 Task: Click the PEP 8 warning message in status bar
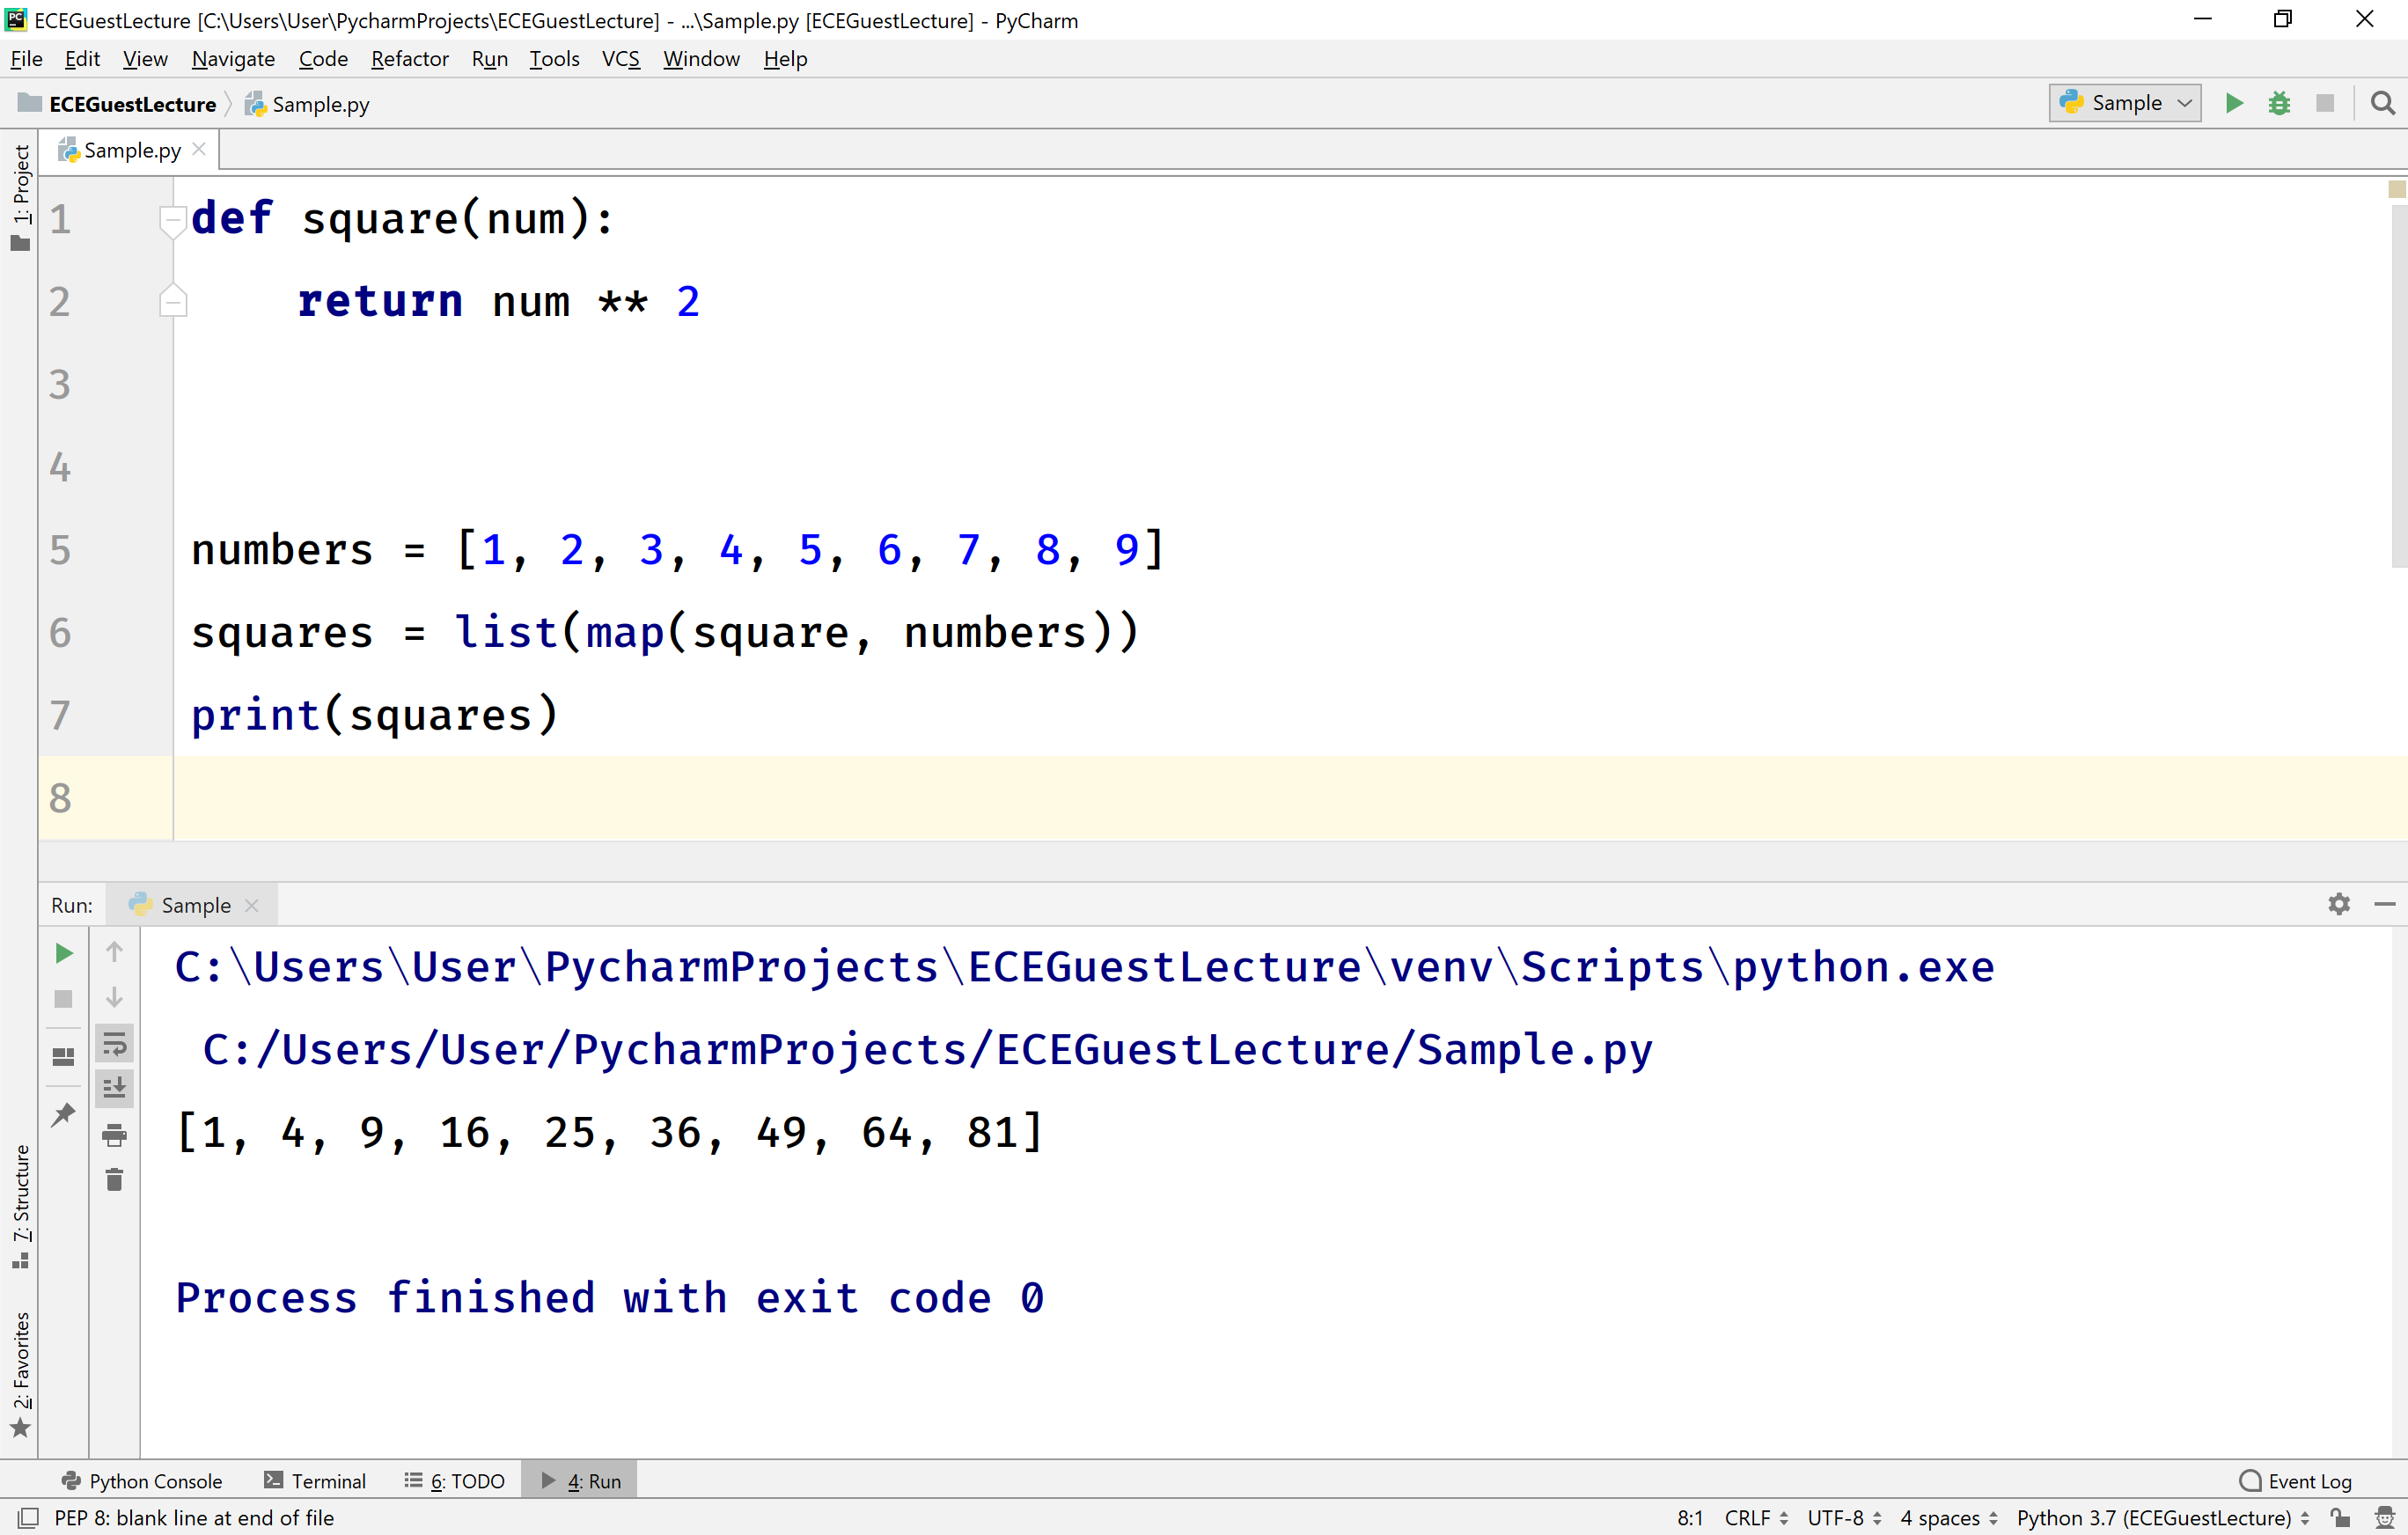point(196,1517)
